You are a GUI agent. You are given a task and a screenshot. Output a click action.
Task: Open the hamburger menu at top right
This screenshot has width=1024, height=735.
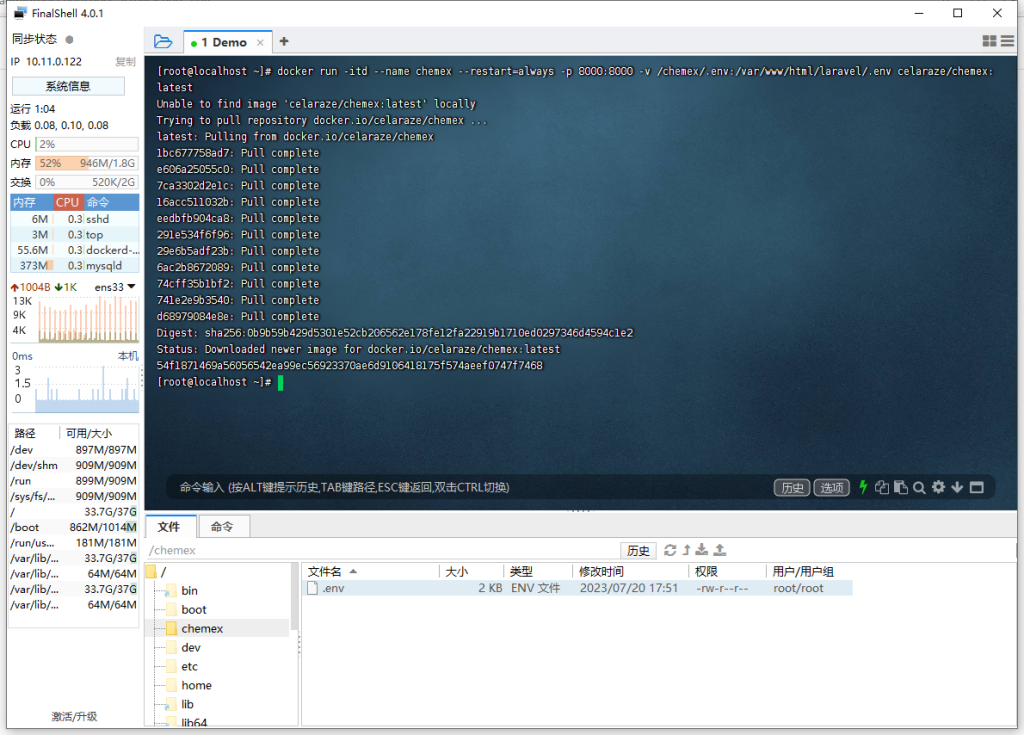[1008, 41]
